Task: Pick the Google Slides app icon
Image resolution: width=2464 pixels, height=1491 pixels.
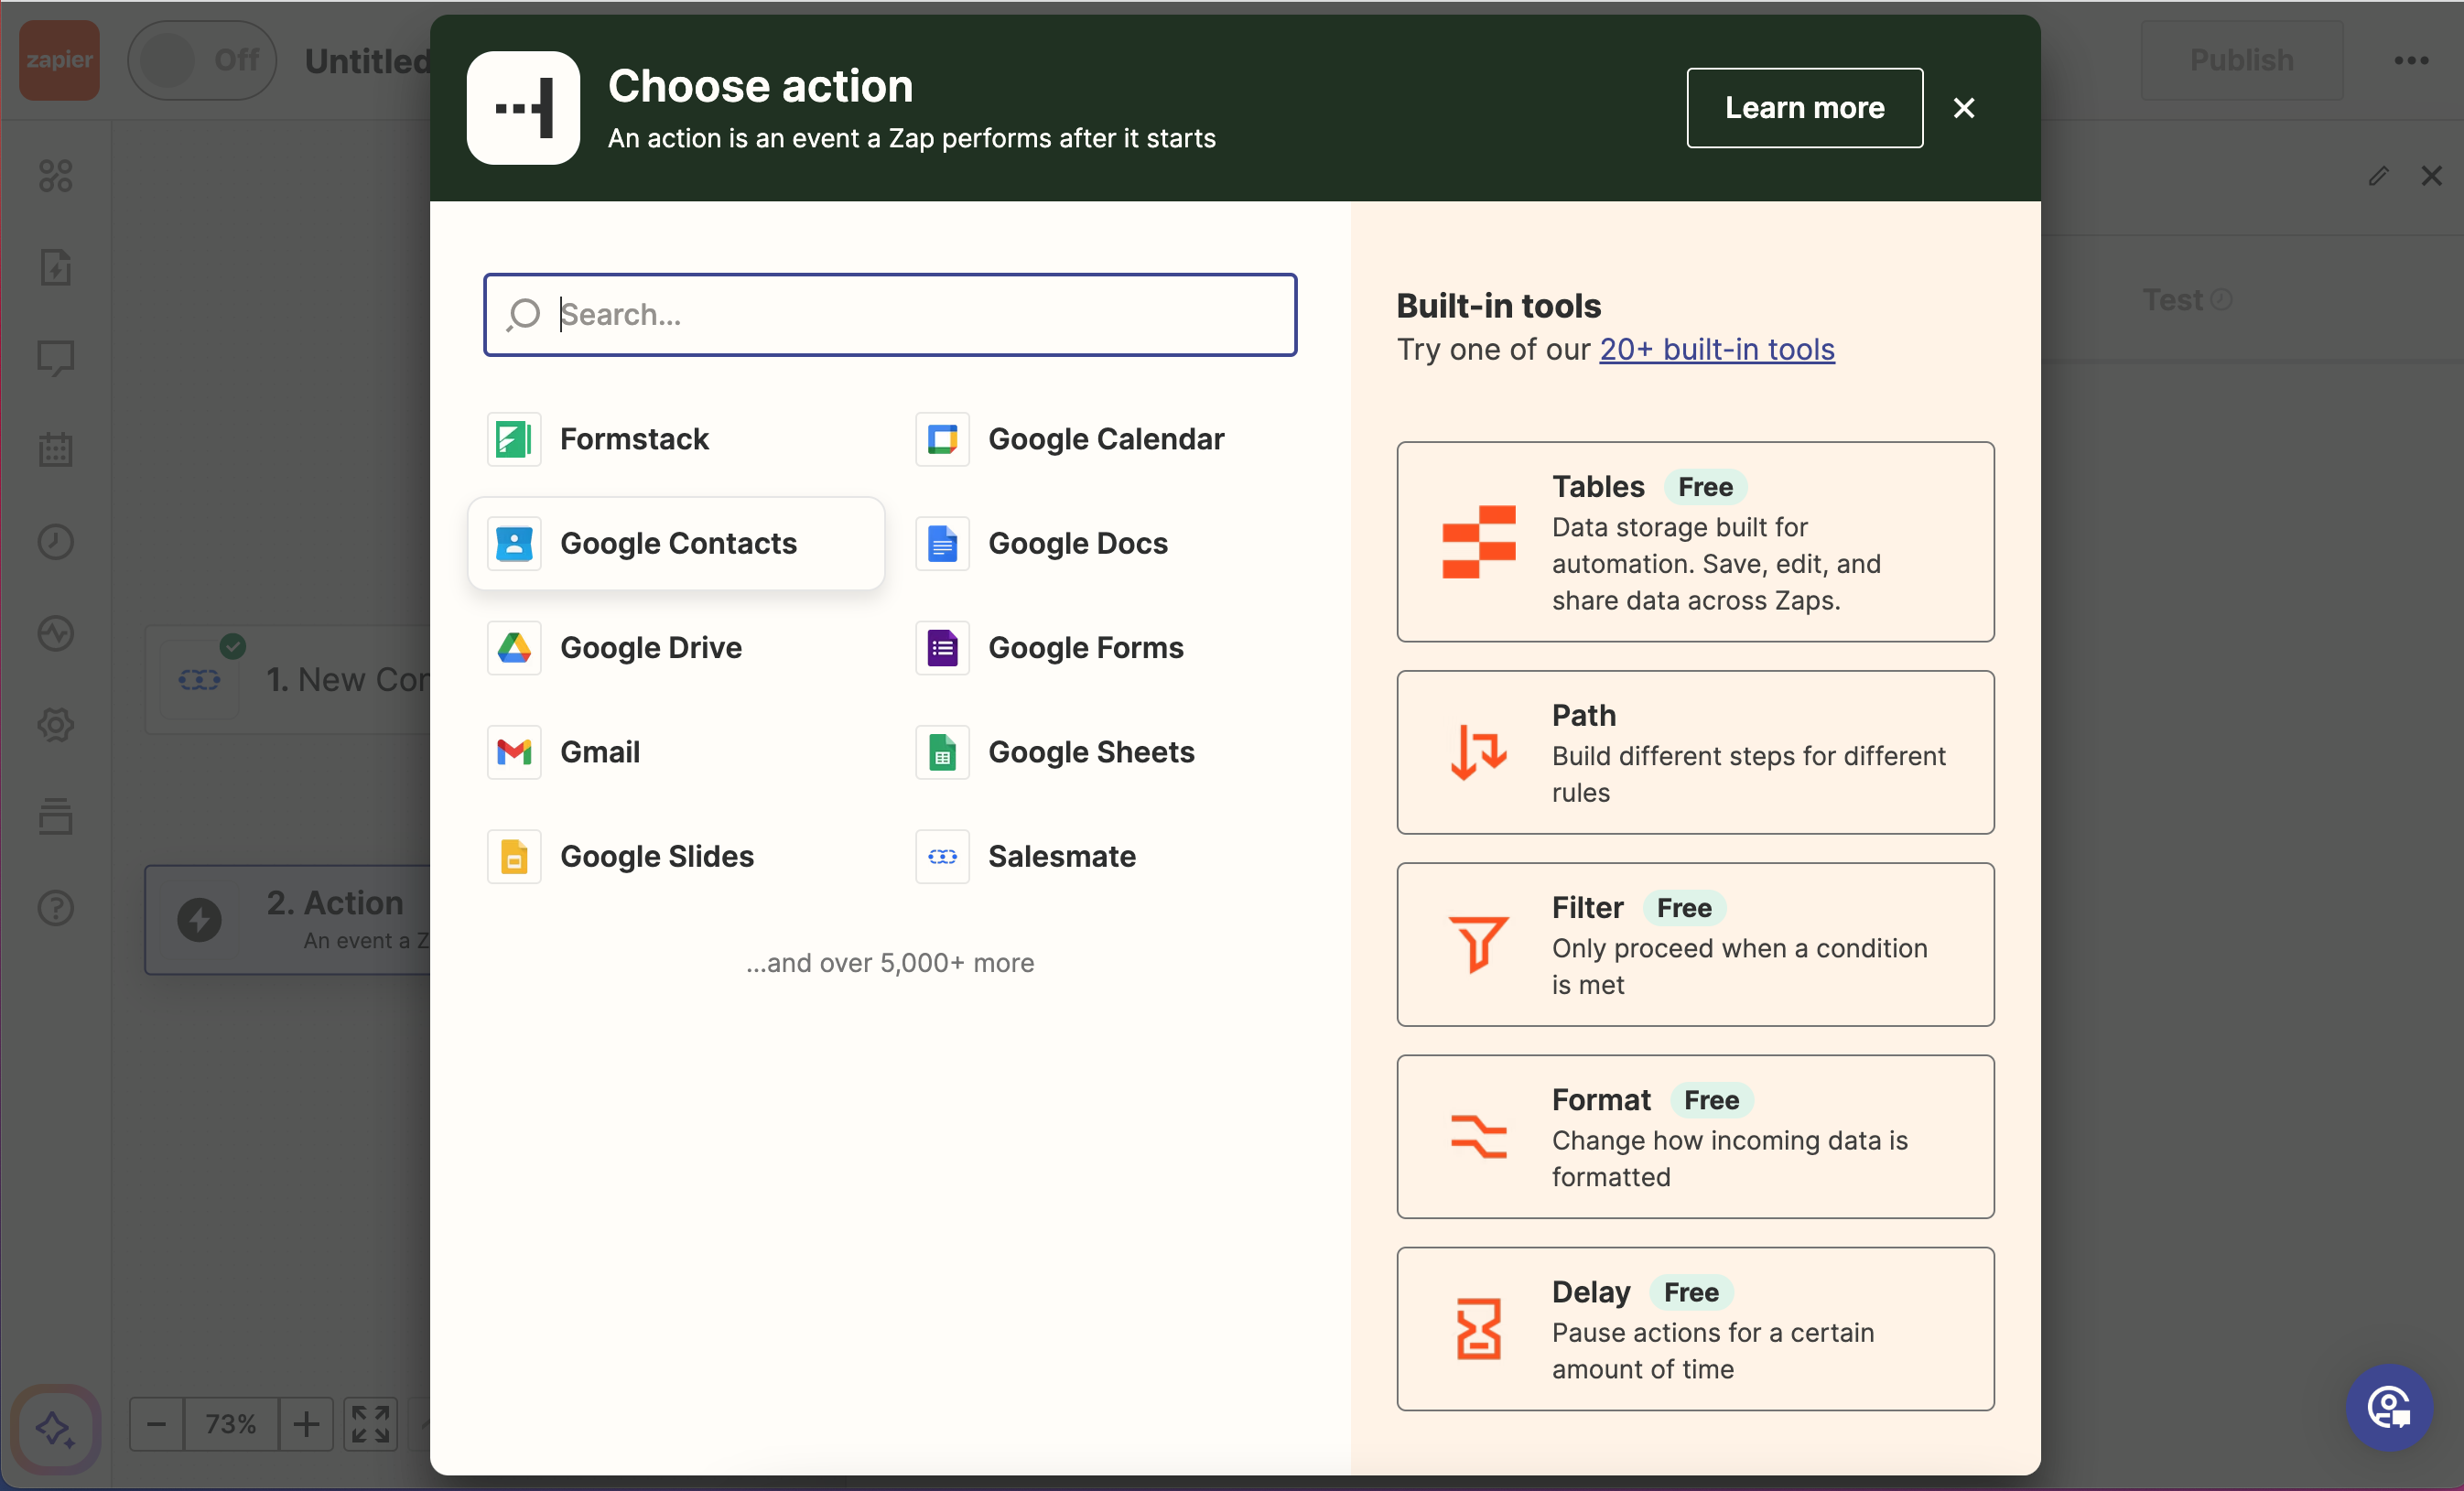Action: pyautogui.click(x=514, y=856)
